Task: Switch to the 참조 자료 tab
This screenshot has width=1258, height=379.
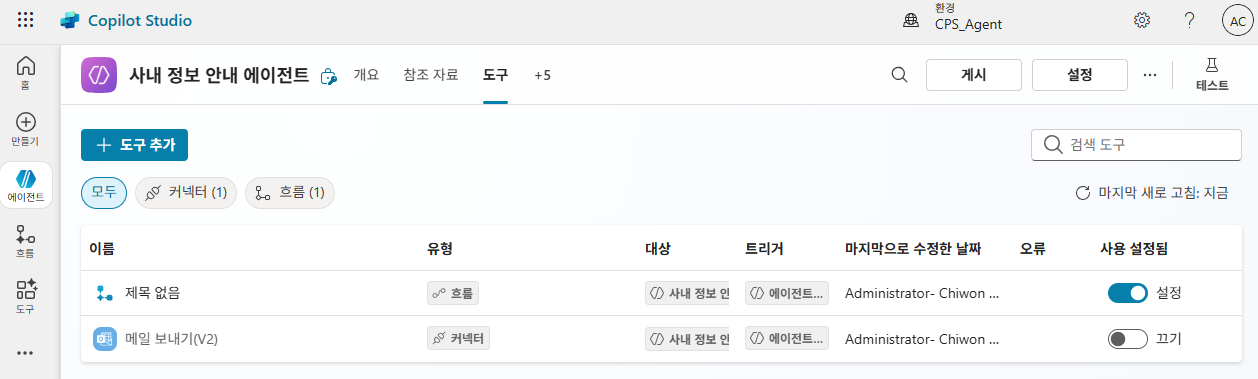Action: point(431,75)
